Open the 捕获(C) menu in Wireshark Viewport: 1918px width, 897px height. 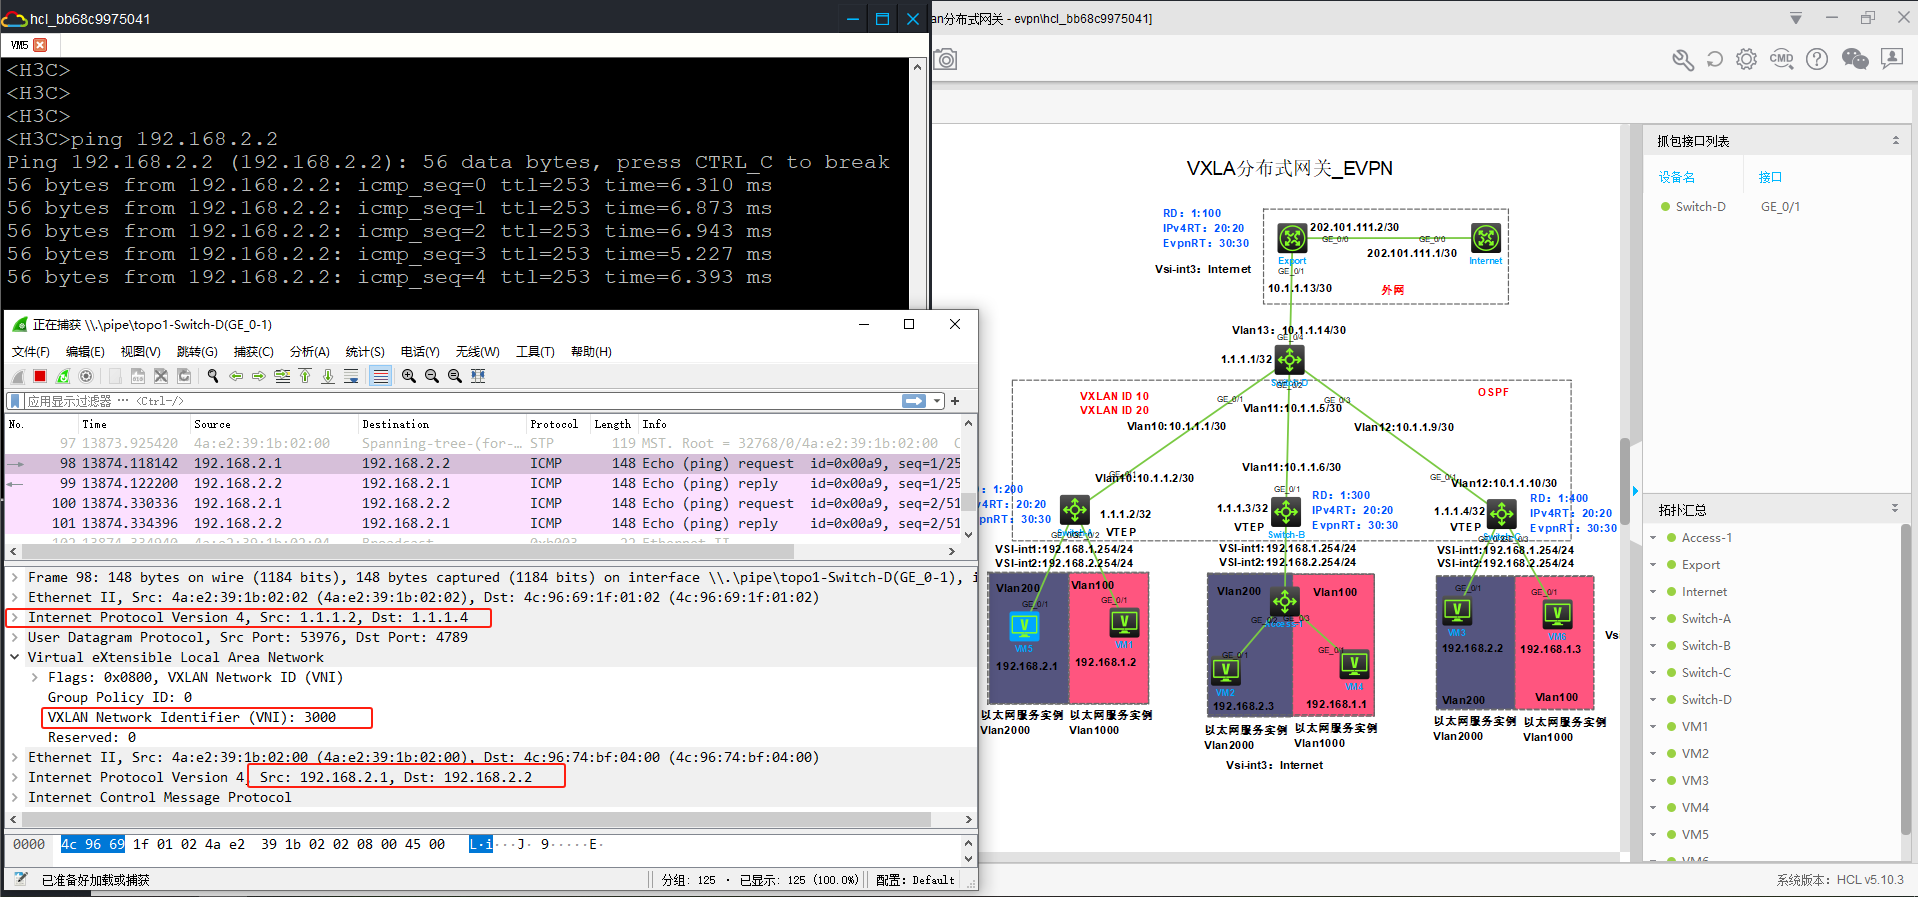click(253, 352)
